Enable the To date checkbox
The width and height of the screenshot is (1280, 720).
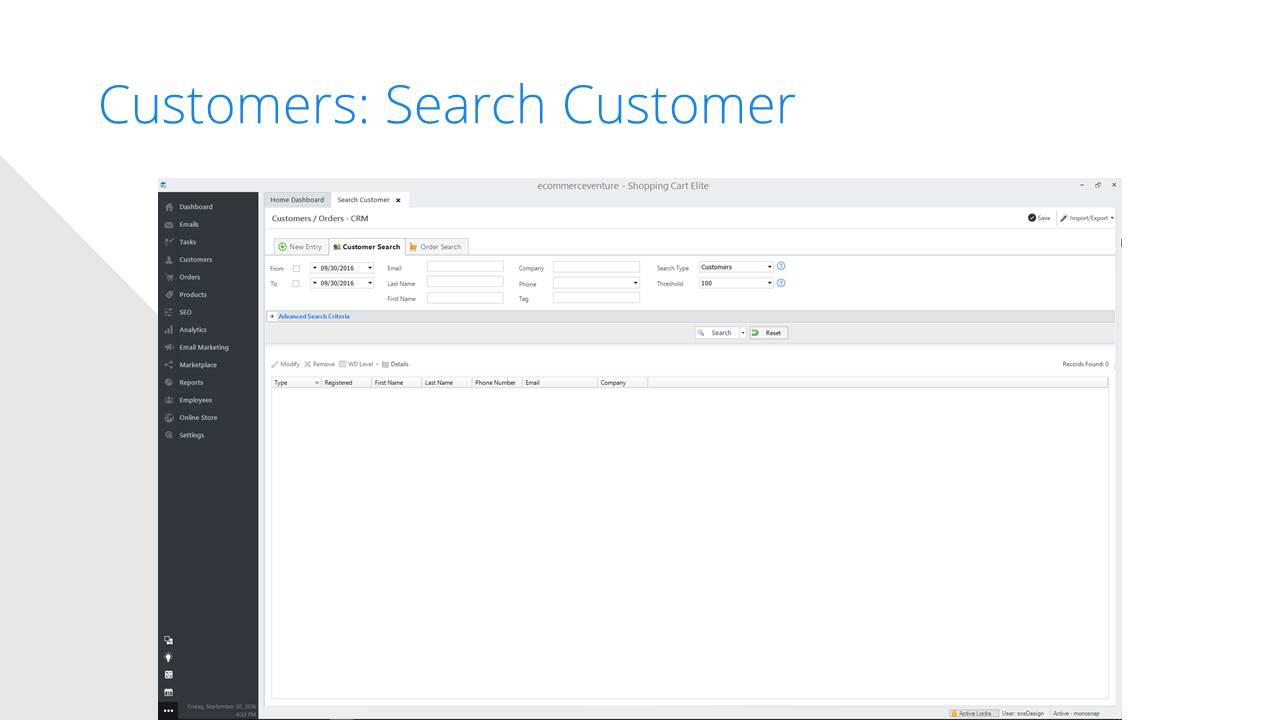[x=296, y=284]
